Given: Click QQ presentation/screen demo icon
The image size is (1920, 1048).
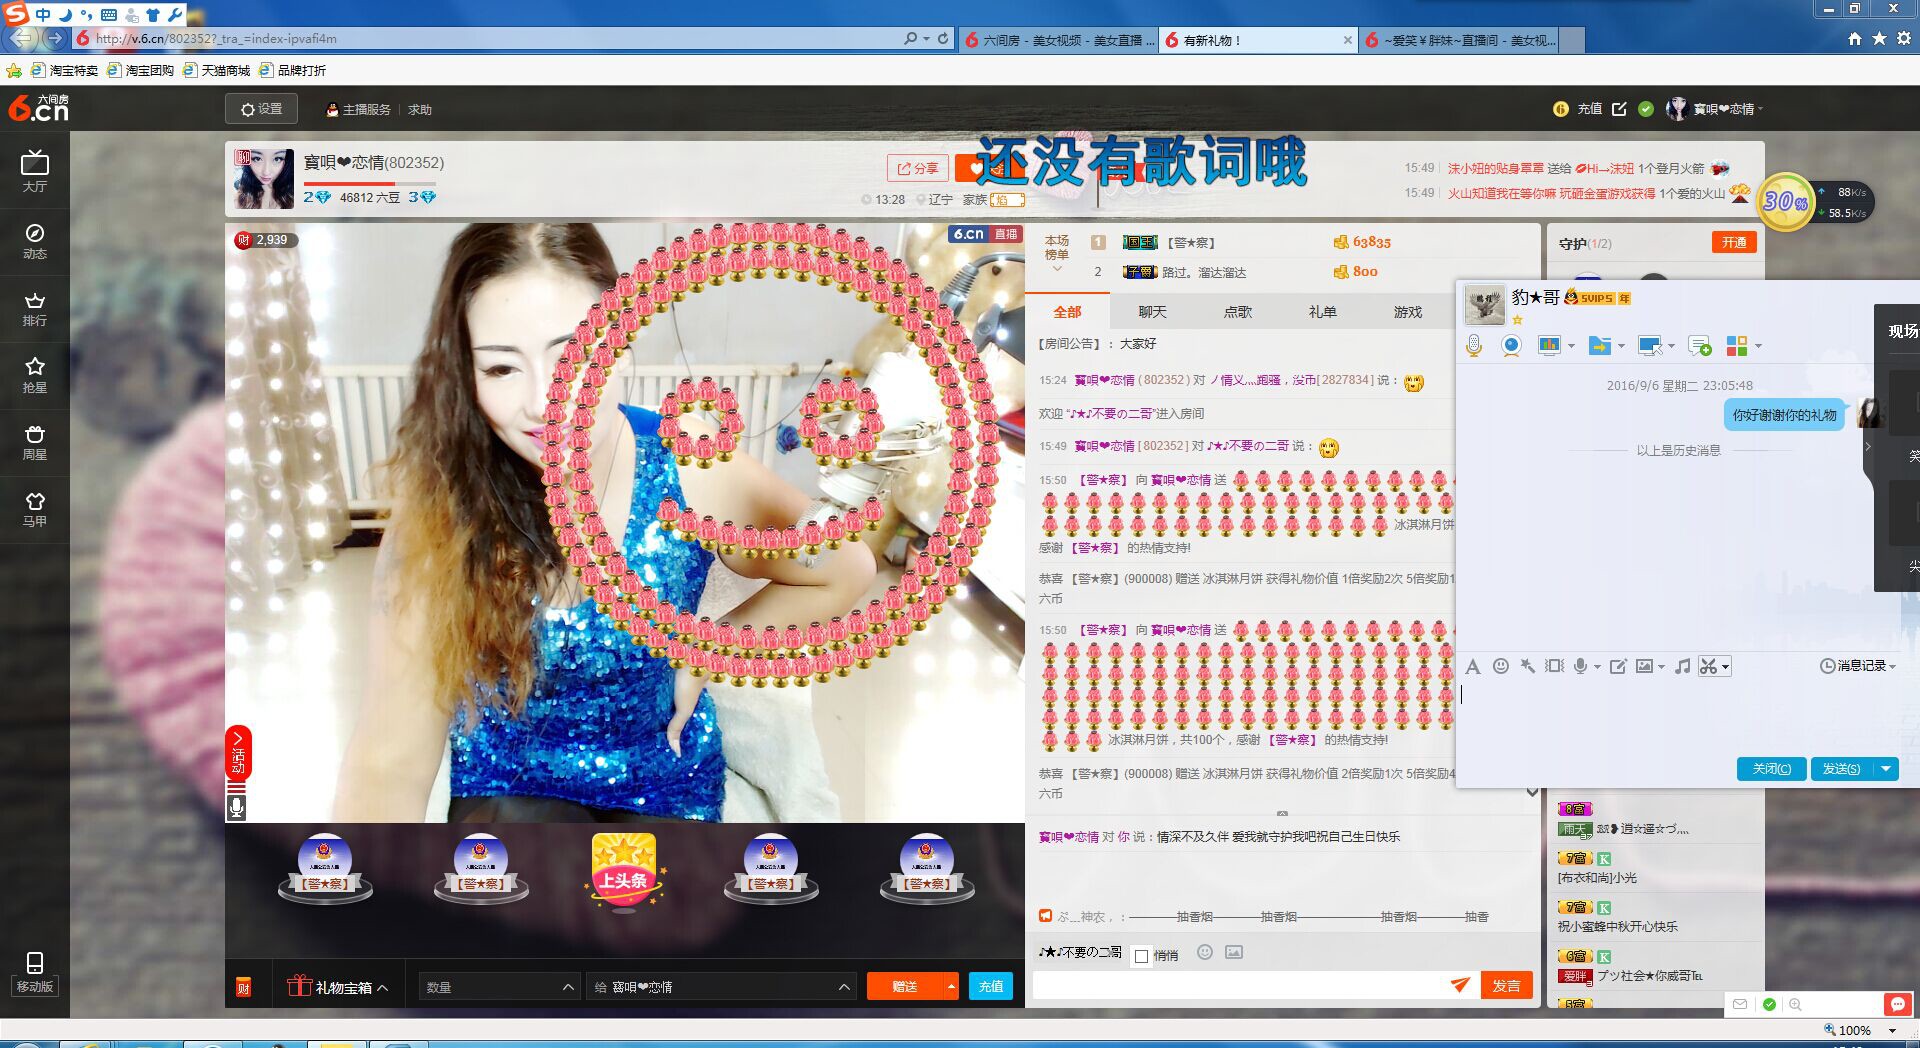Looking at the screenshot, I should pos(1549,345).
